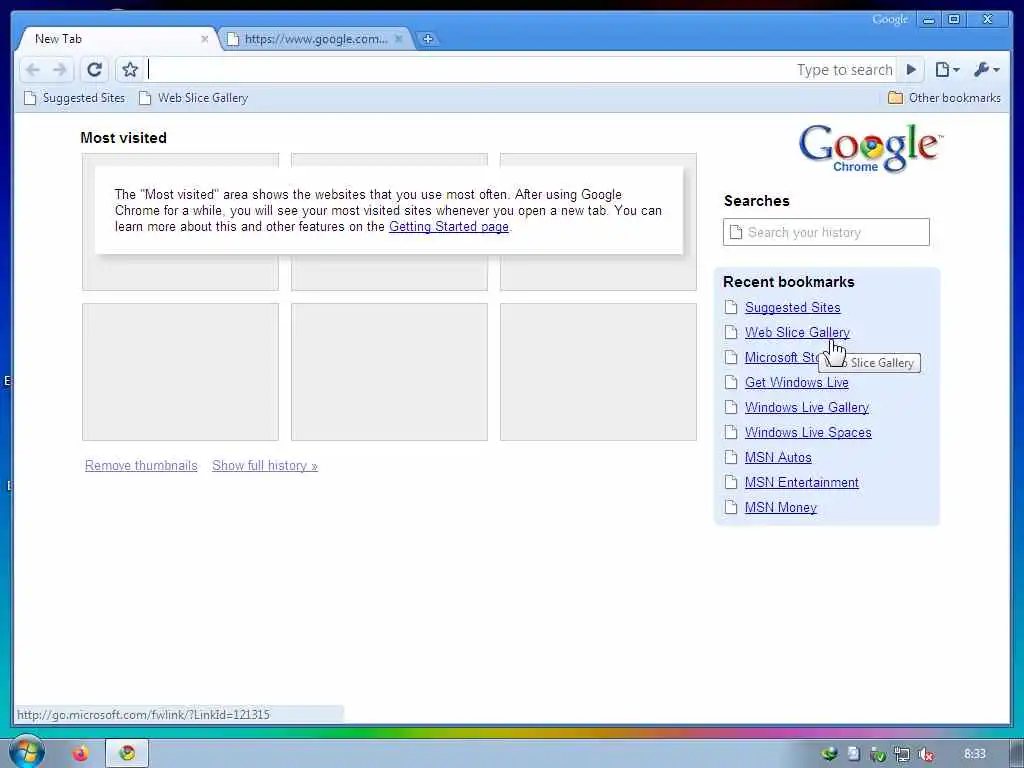Open MSN Money bookmark
The width and height of the screenshot is (1024, 768).
tap(780, 507)
